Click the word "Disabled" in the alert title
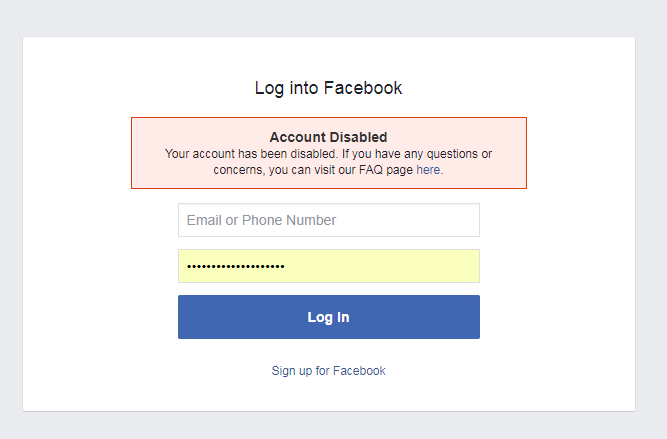The image size is (667, 439). pyautogui.click(x=359, y=137)
